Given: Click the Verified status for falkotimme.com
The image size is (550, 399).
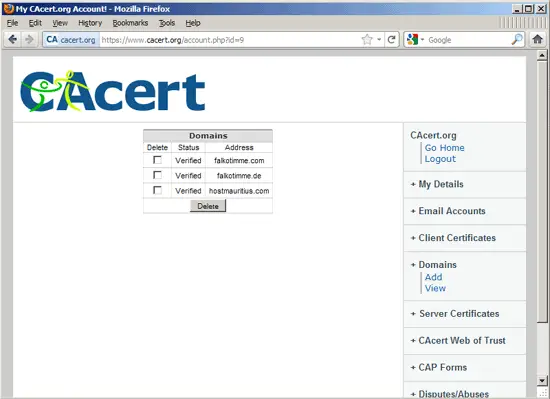Looking at the screenshot, I should (188, 161).
